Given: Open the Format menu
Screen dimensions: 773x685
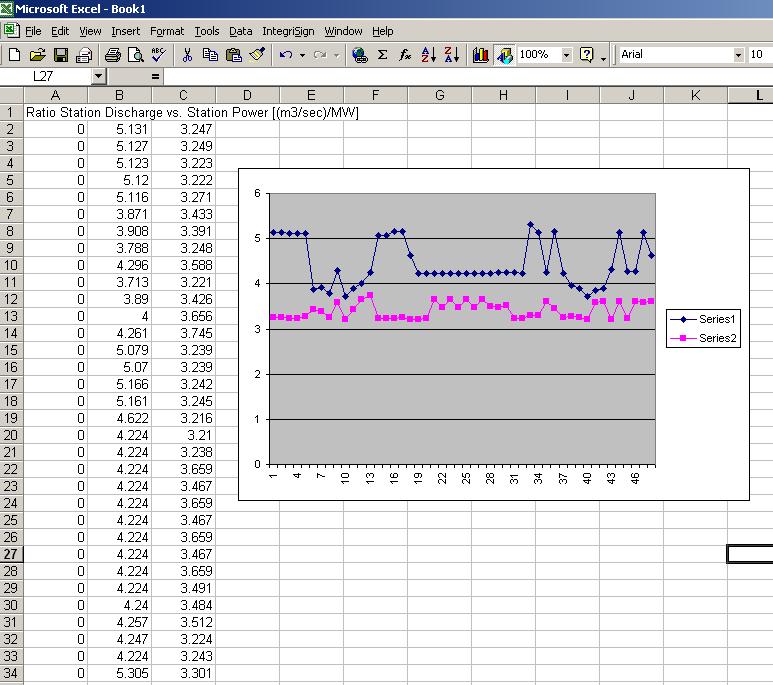Looking at the screenshot, I should pos(167,31).
